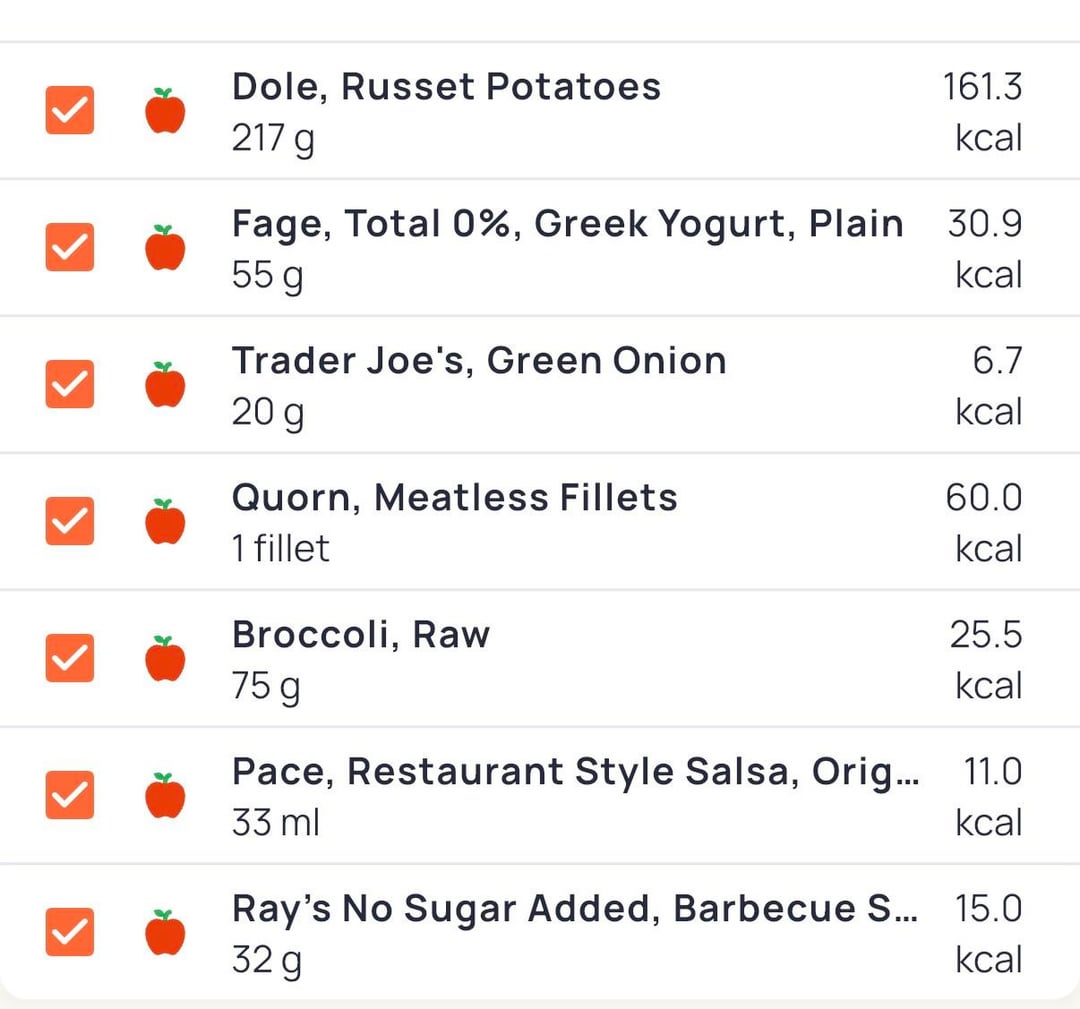The width and height of the screenshot is (1080, 1009).
Task: Open Fage Total 0% Greek Yogurt entry
Action: (x=567, y=224)
